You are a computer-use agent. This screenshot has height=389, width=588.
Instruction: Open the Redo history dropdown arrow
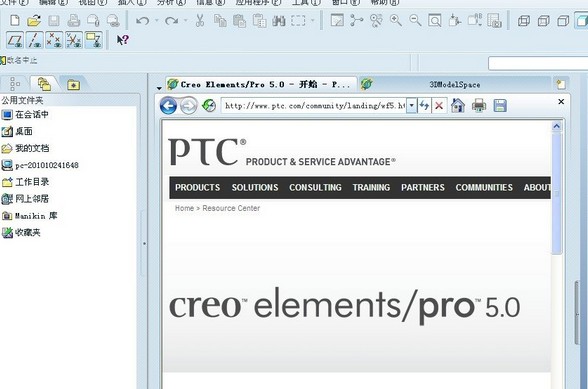[185, 20]
